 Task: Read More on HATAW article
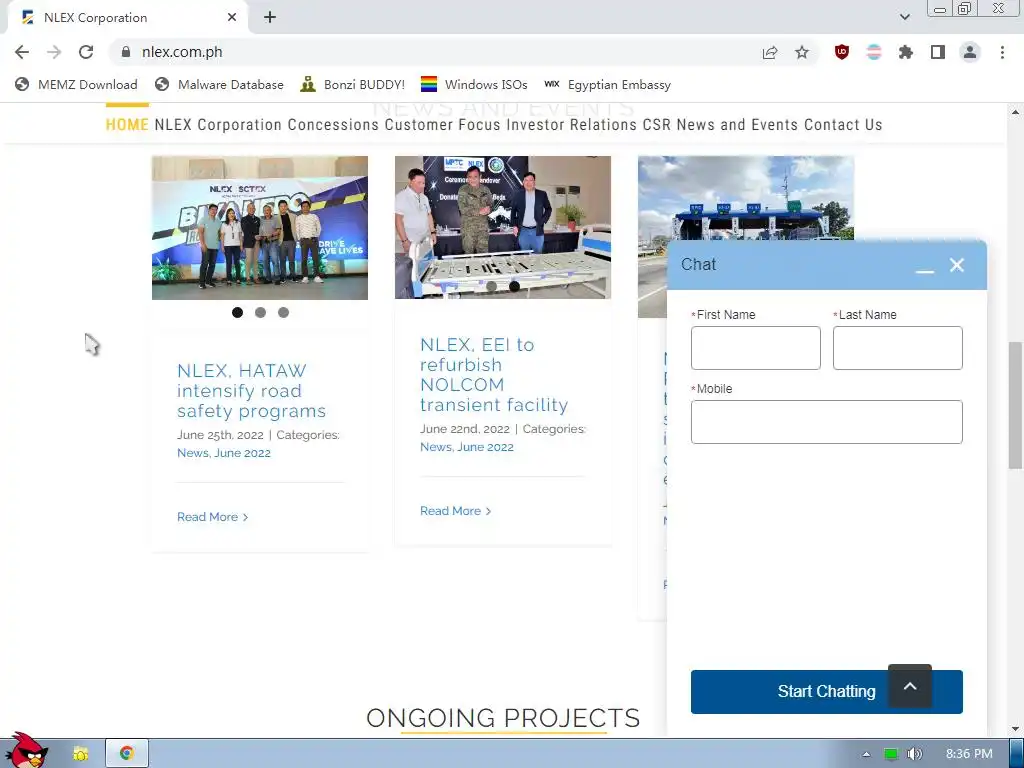[x=212, y=517]
